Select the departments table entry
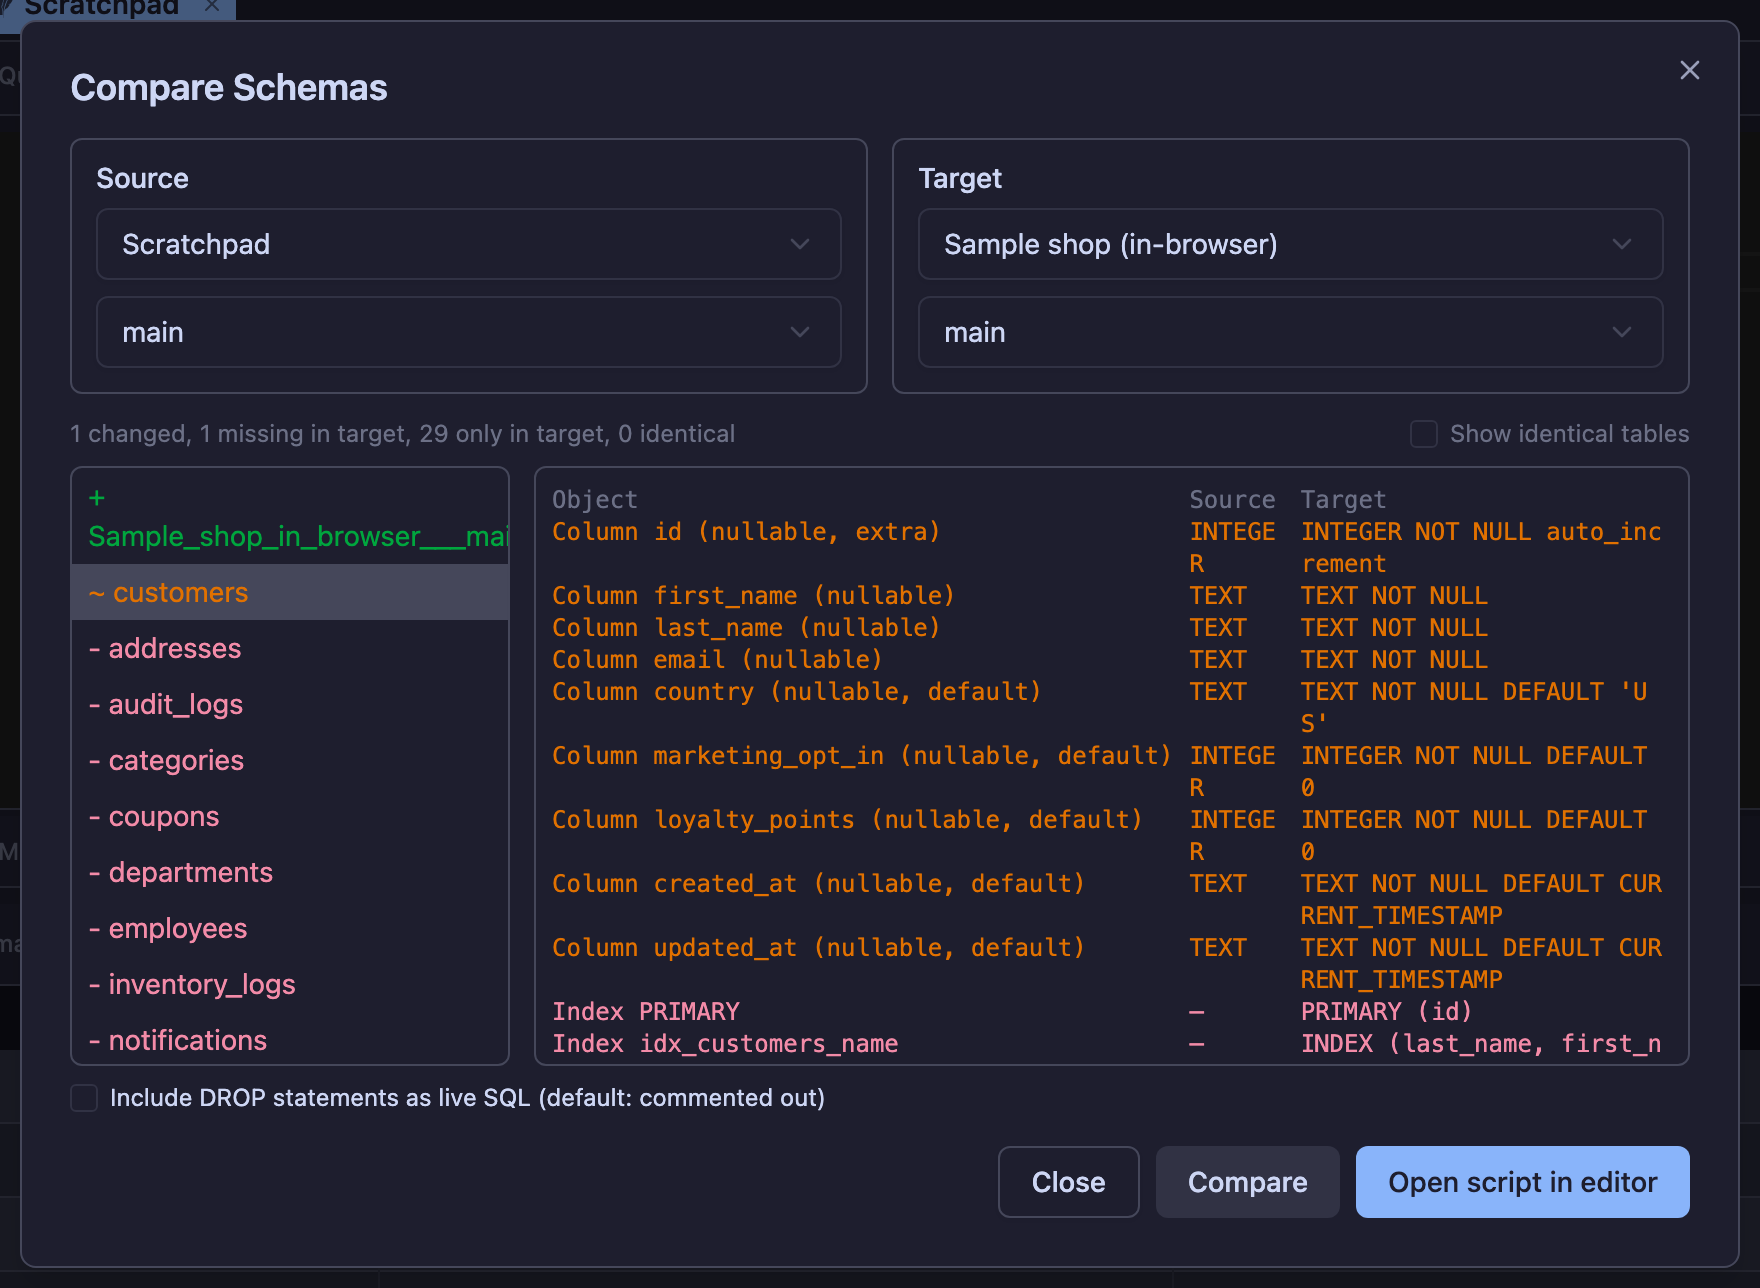1760x1288 pixels. click(x=290, y=872)
